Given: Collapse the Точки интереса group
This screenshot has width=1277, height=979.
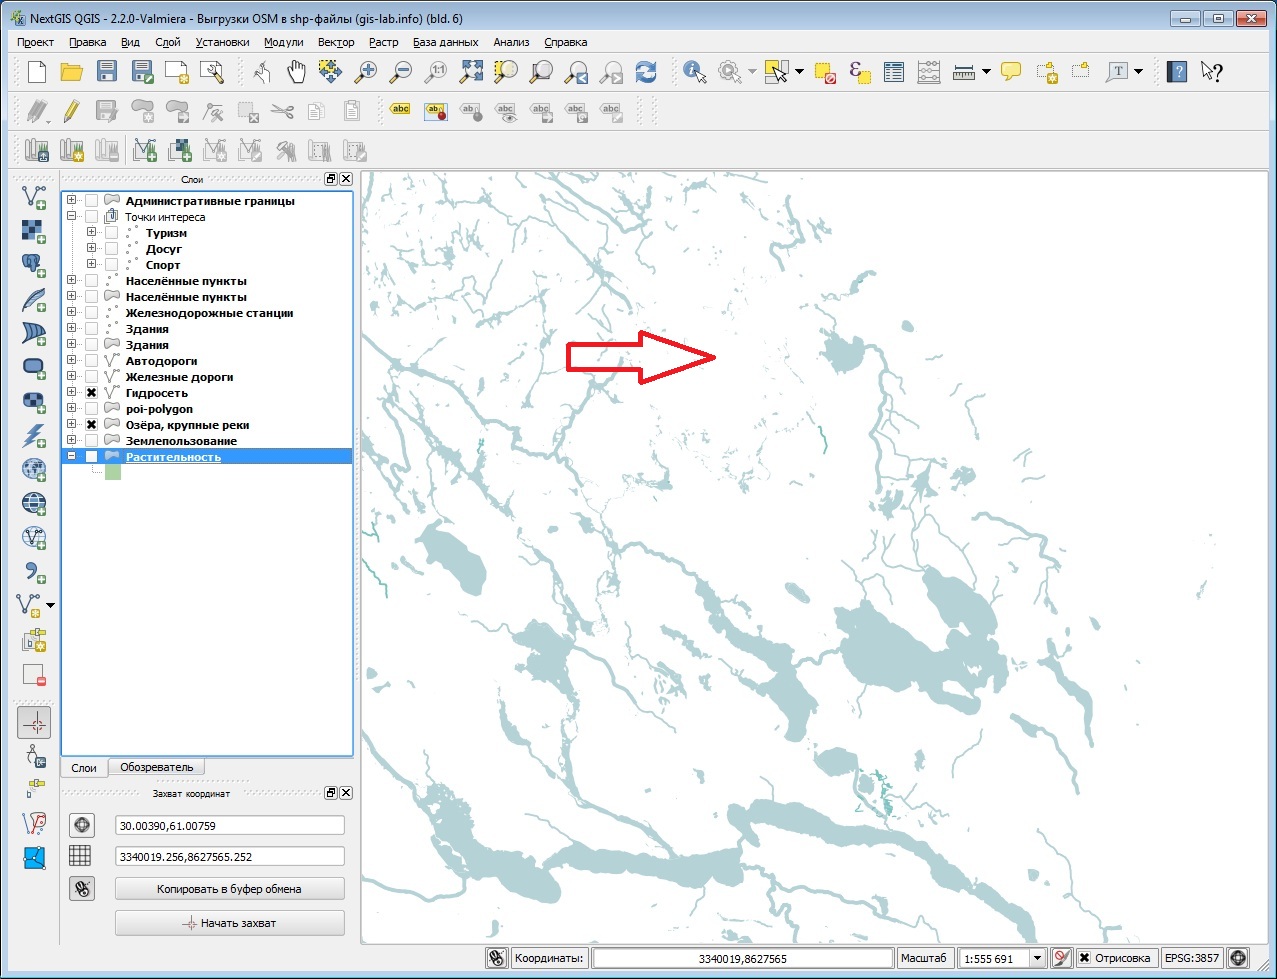Looking at the screenshot, I should tap(72, 217).
